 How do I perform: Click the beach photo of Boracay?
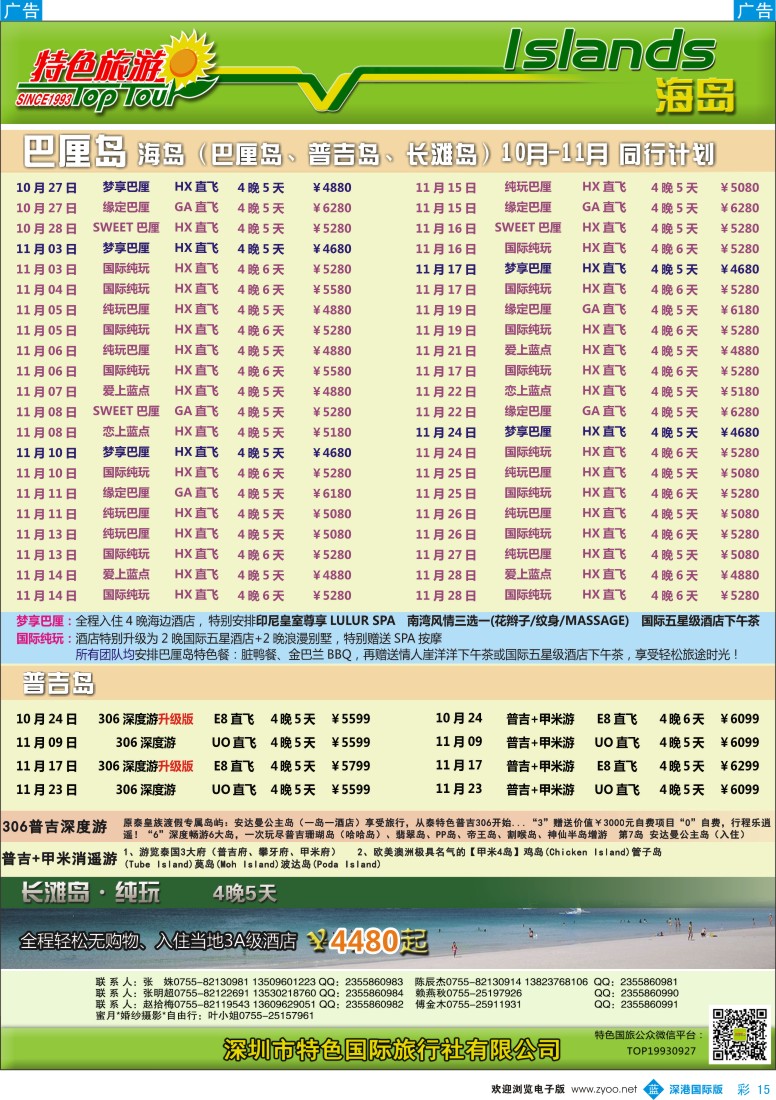point(388,937)
